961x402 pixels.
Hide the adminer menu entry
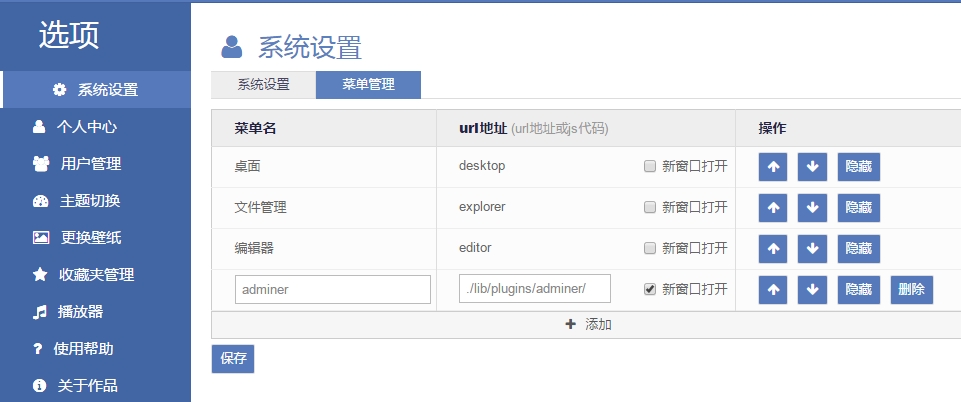(859, 290)
